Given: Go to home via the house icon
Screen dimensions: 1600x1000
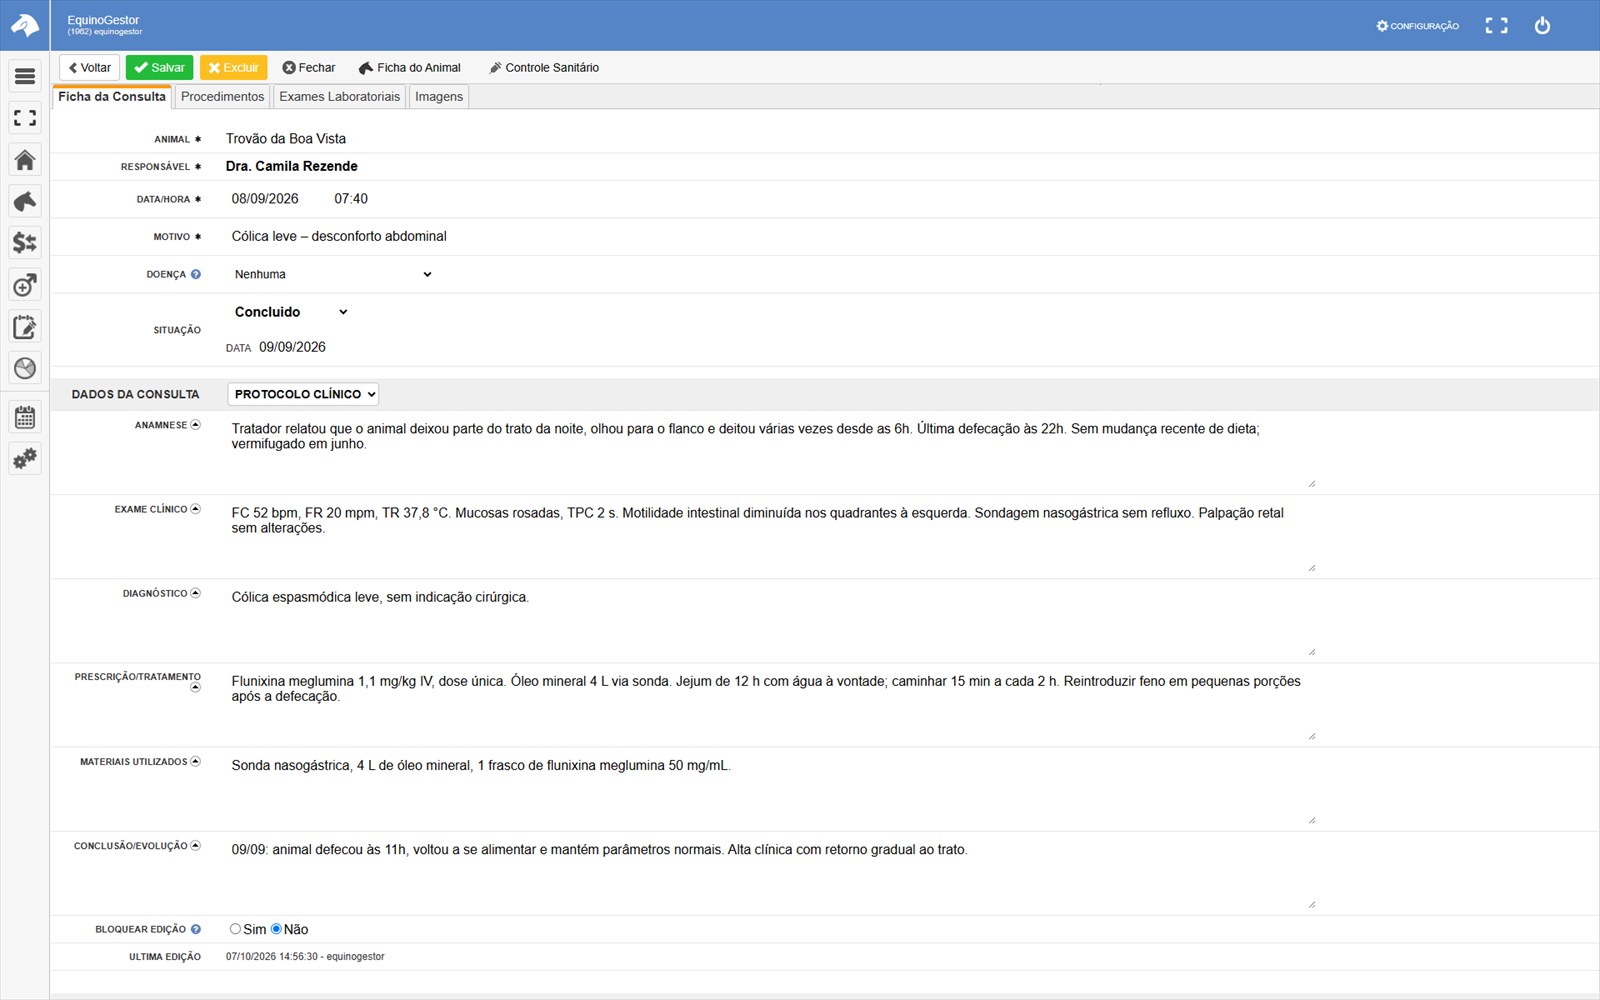Looking at the screenshot, I should coord(25,160).
